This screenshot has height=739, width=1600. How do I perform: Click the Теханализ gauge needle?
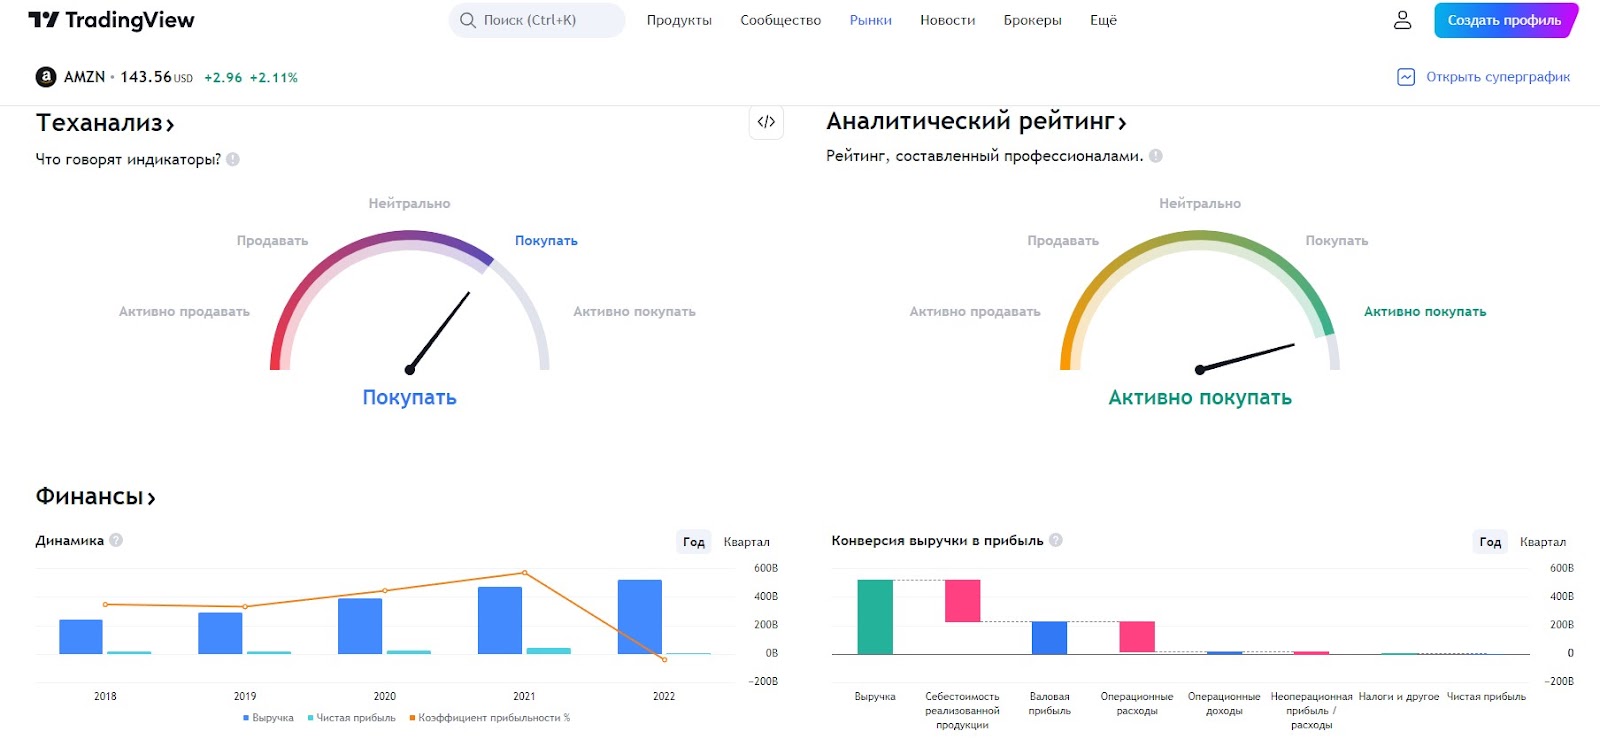[x=438, y=332]
